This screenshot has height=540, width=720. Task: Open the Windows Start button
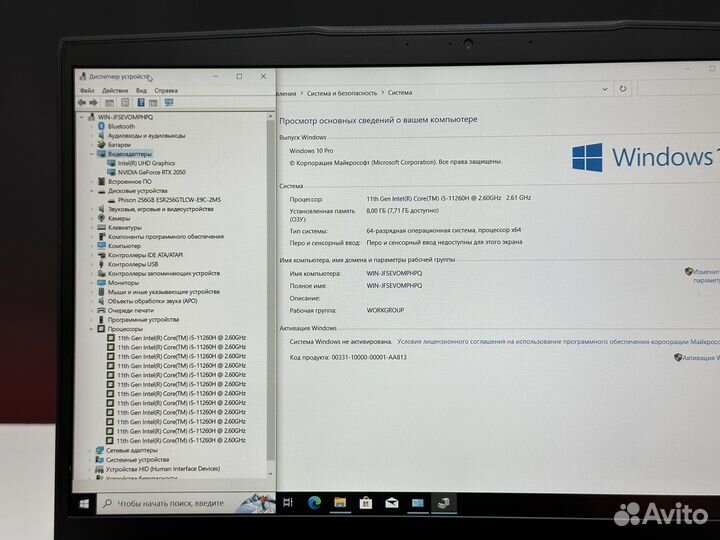[84, 504]
